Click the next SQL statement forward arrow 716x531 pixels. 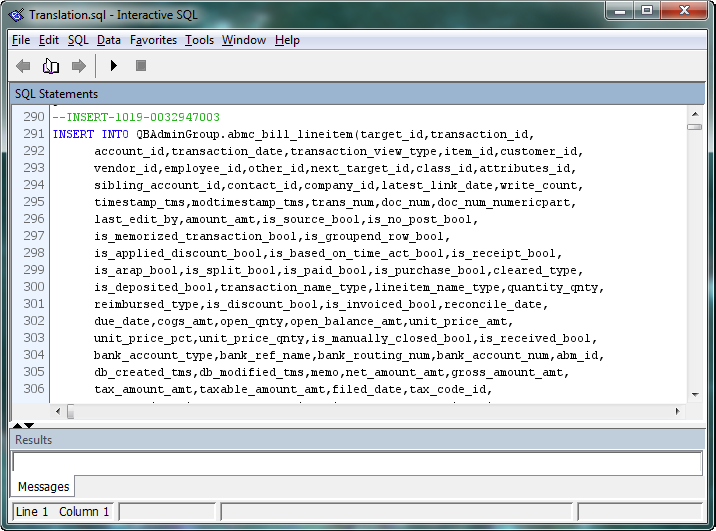pos(78,66)
